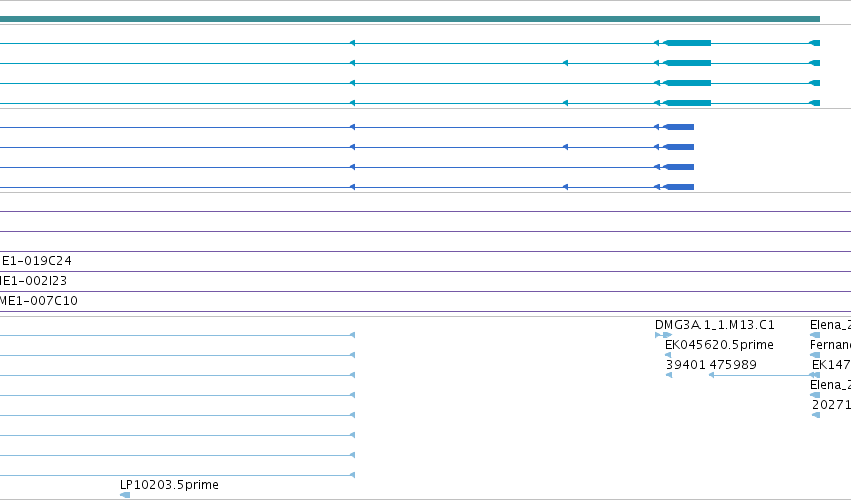Select the small arrow feature beneath 20271
This screenshot has width=851, height=500.
tap(816, 415)
